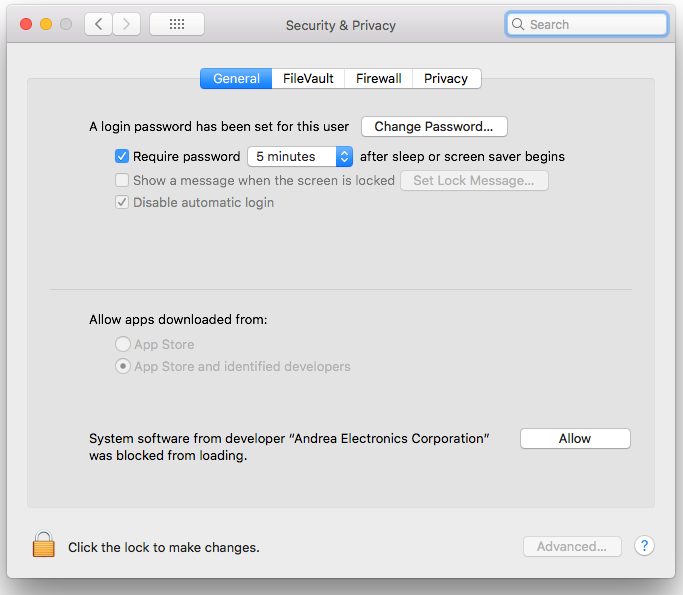Viewport: 683px width, 595px height.
Task: Switch to the General tab
Action: pyautogui.click(x=236, y=78)
